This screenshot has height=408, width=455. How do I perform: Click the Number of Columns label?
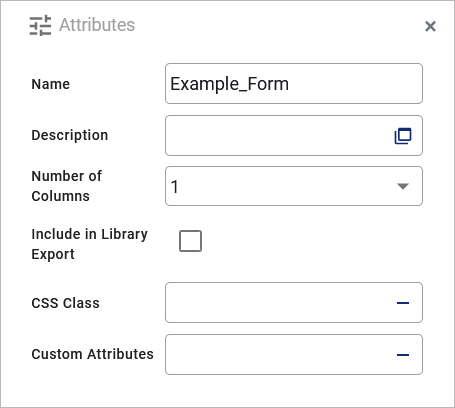pos(67,186)
